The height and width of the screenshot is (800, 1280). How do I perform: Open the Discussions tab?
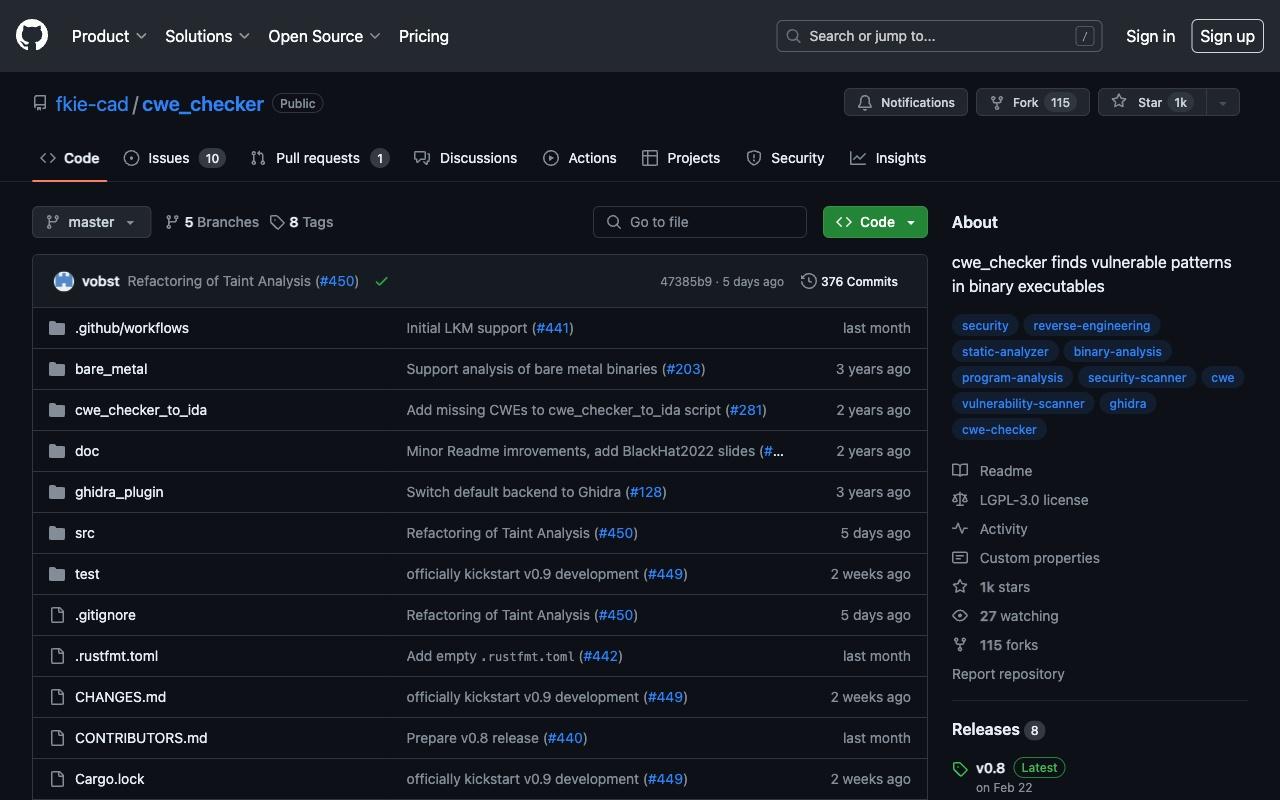(x=466, y=158)
